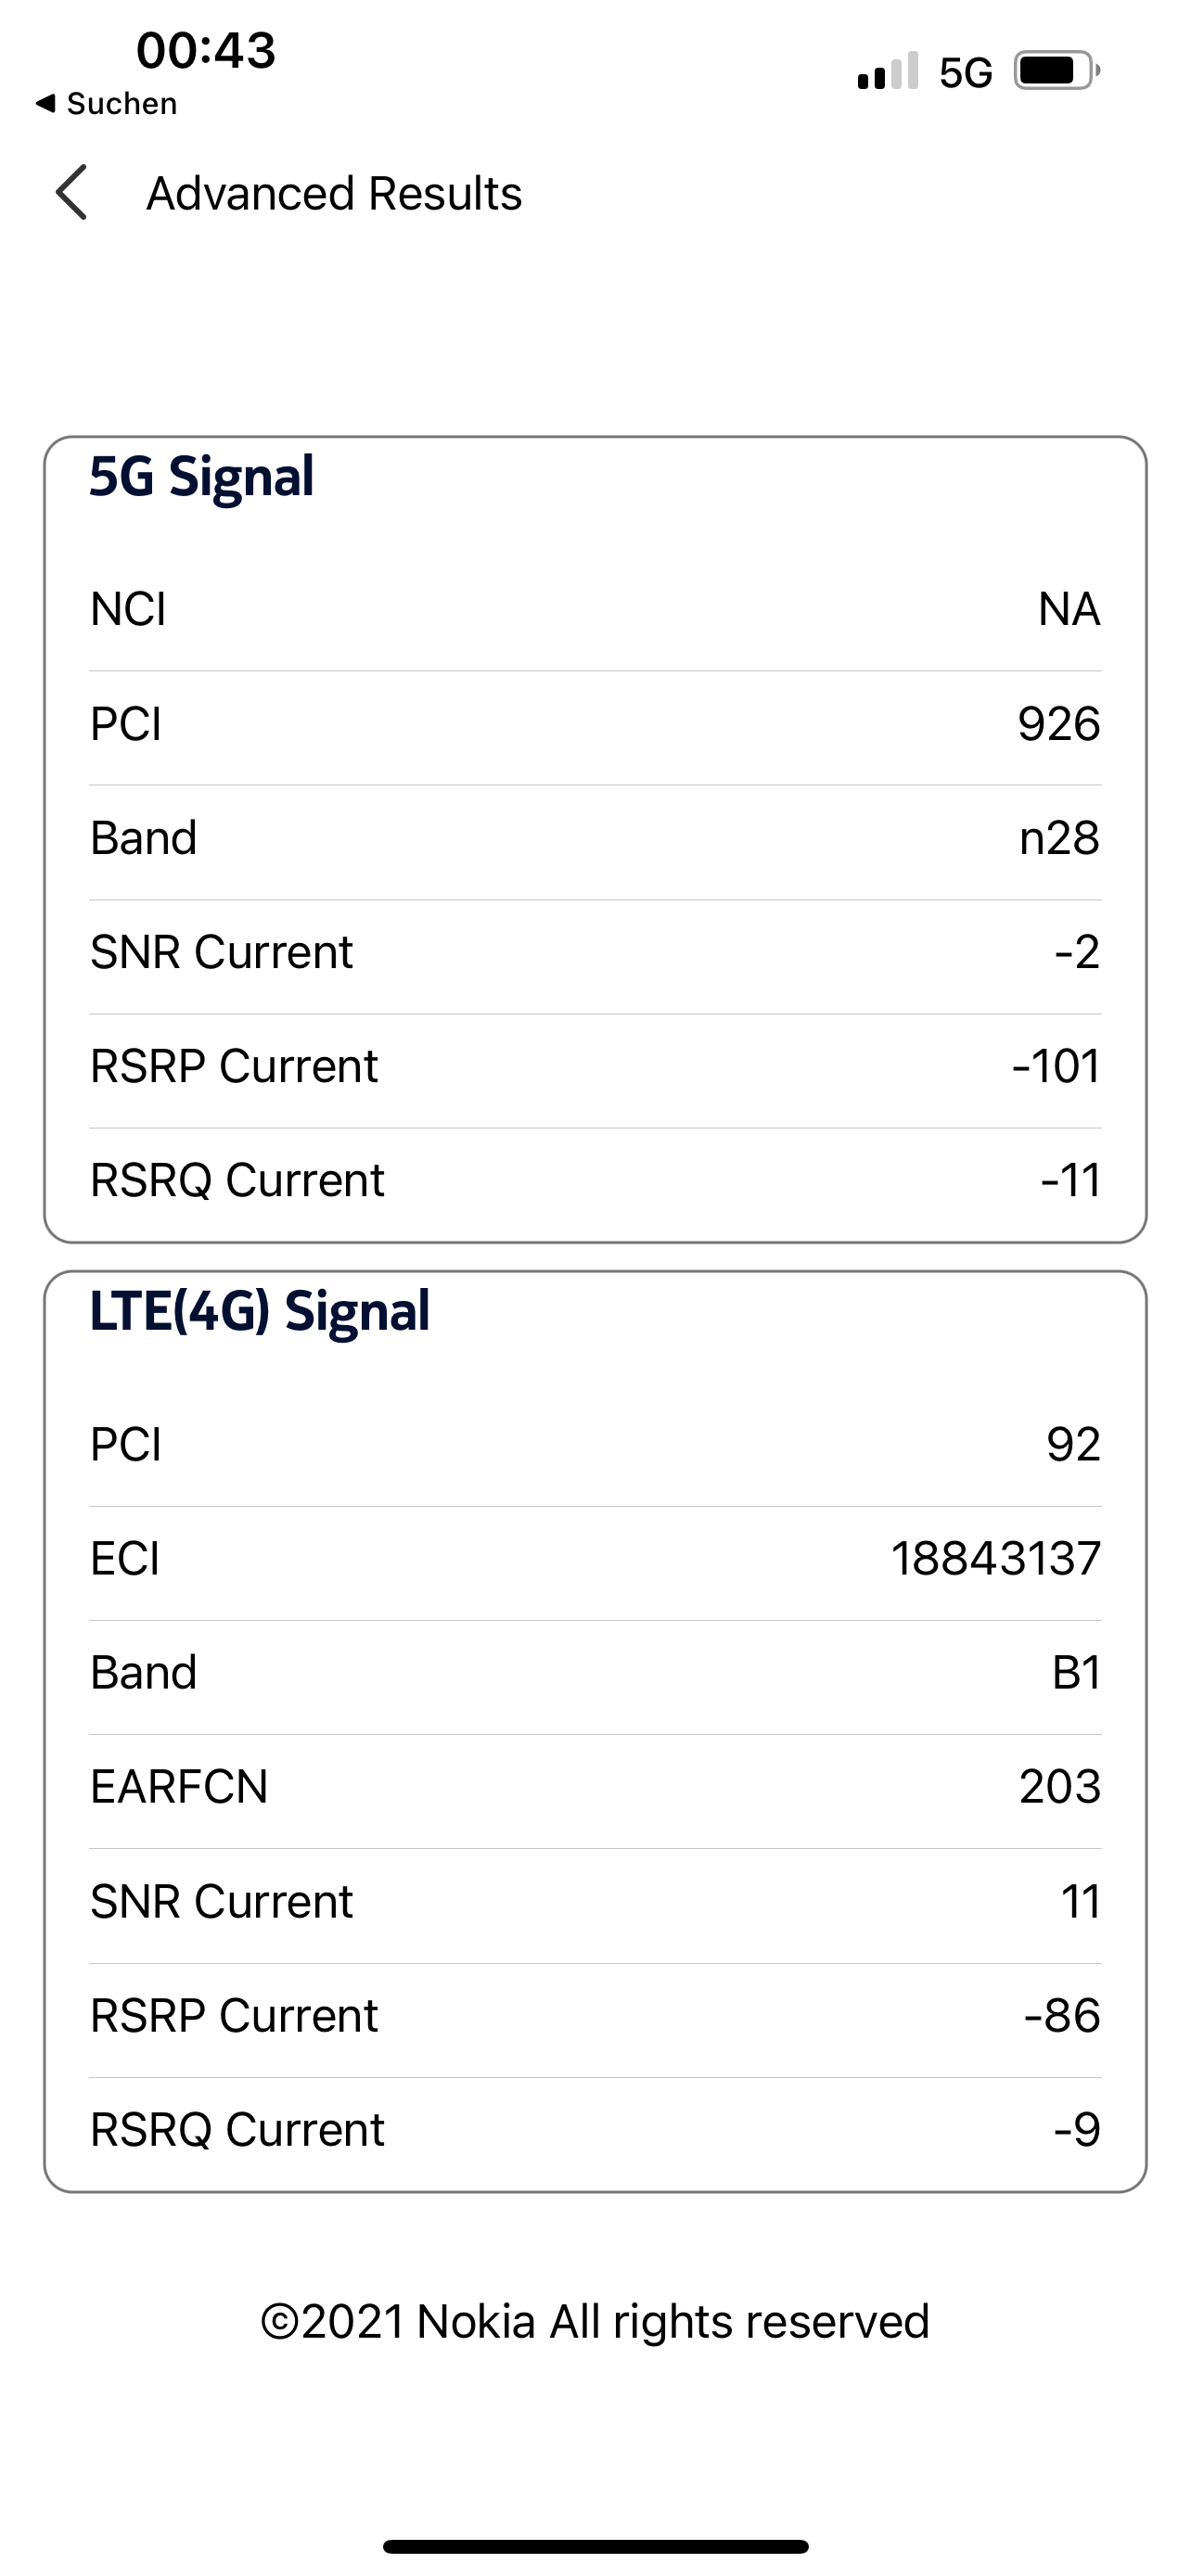Tap the clock showing 00:43
1191x2576 pixels.
(x=206, y=50)
